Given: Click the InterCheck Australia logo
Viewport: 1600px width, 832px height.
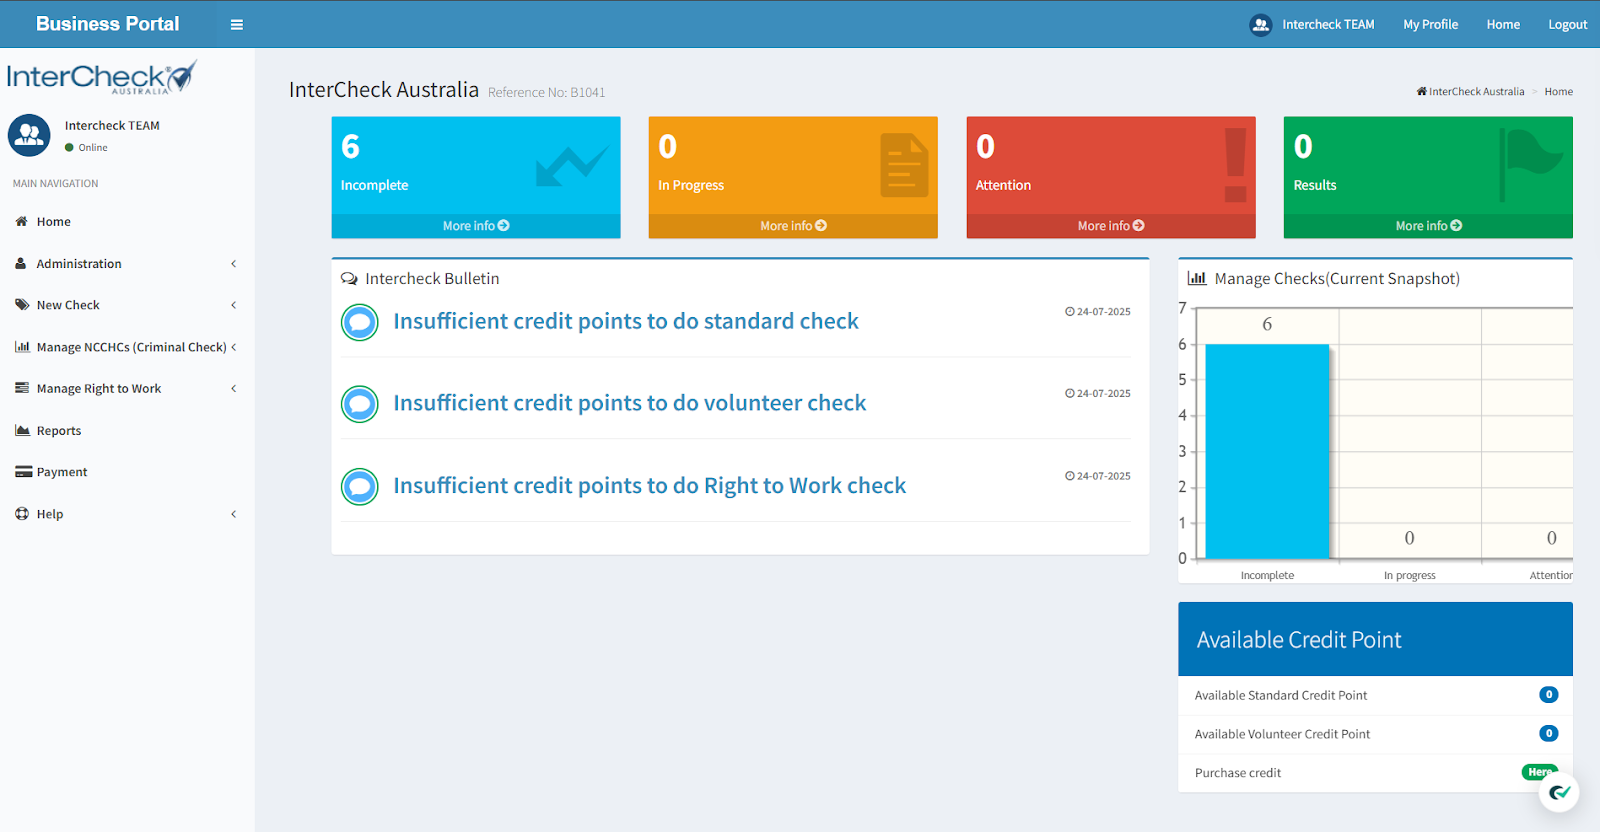Looking at the screenshot, I should point(102,77).
